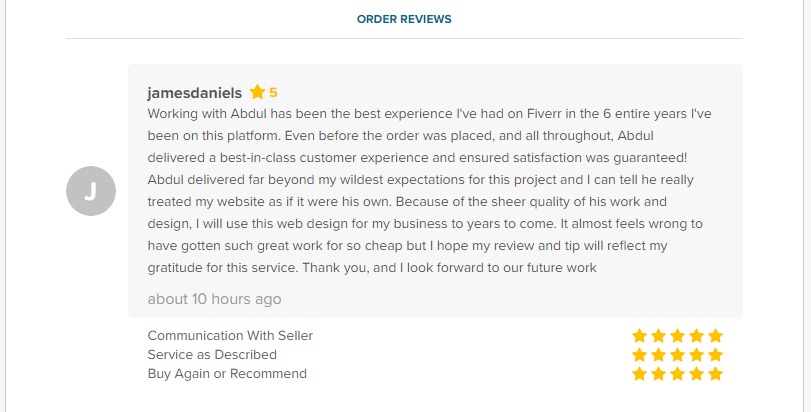The height and width of the screenshot is (412, 811).
Task: Select second star for Buy Again or Recommend
Action: coord(659,374)
